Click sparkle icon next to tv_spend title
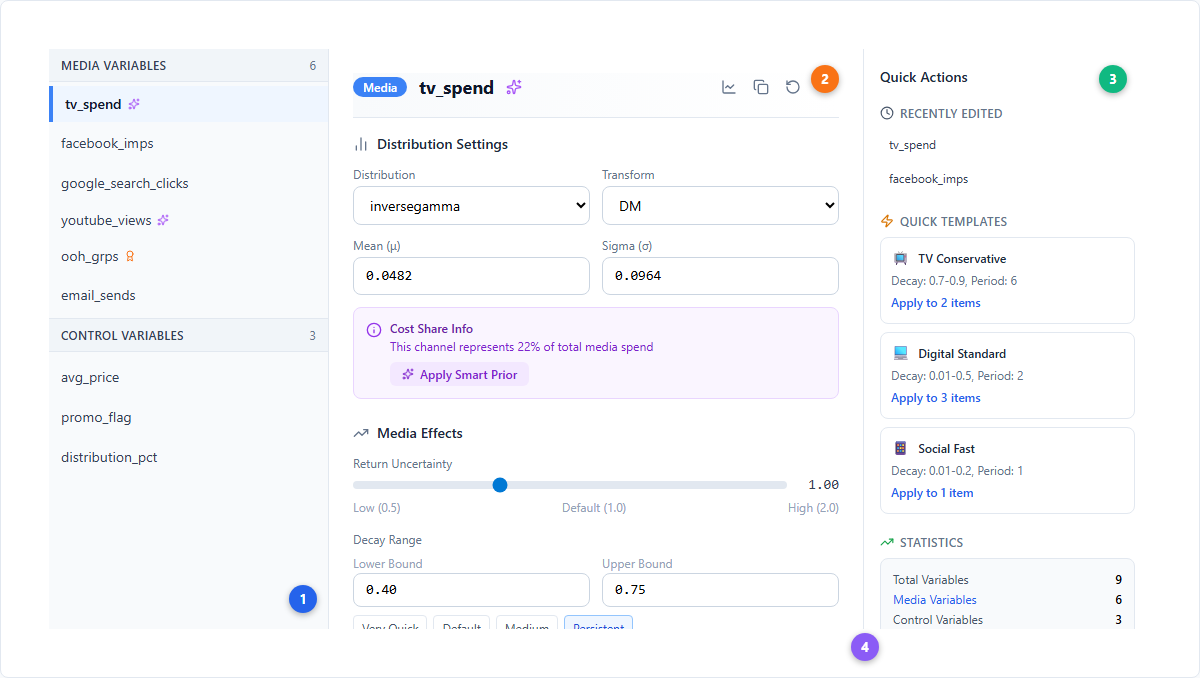Screen dimensions: 1200x678 [x=514, y=87]
